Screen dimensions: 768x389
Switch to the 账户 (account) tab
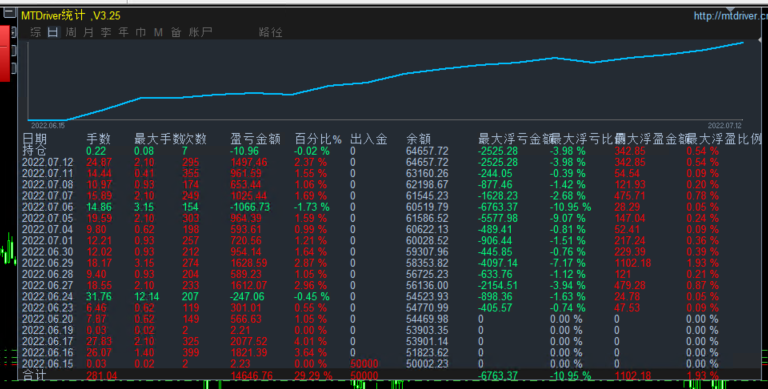tap(200, 32)
